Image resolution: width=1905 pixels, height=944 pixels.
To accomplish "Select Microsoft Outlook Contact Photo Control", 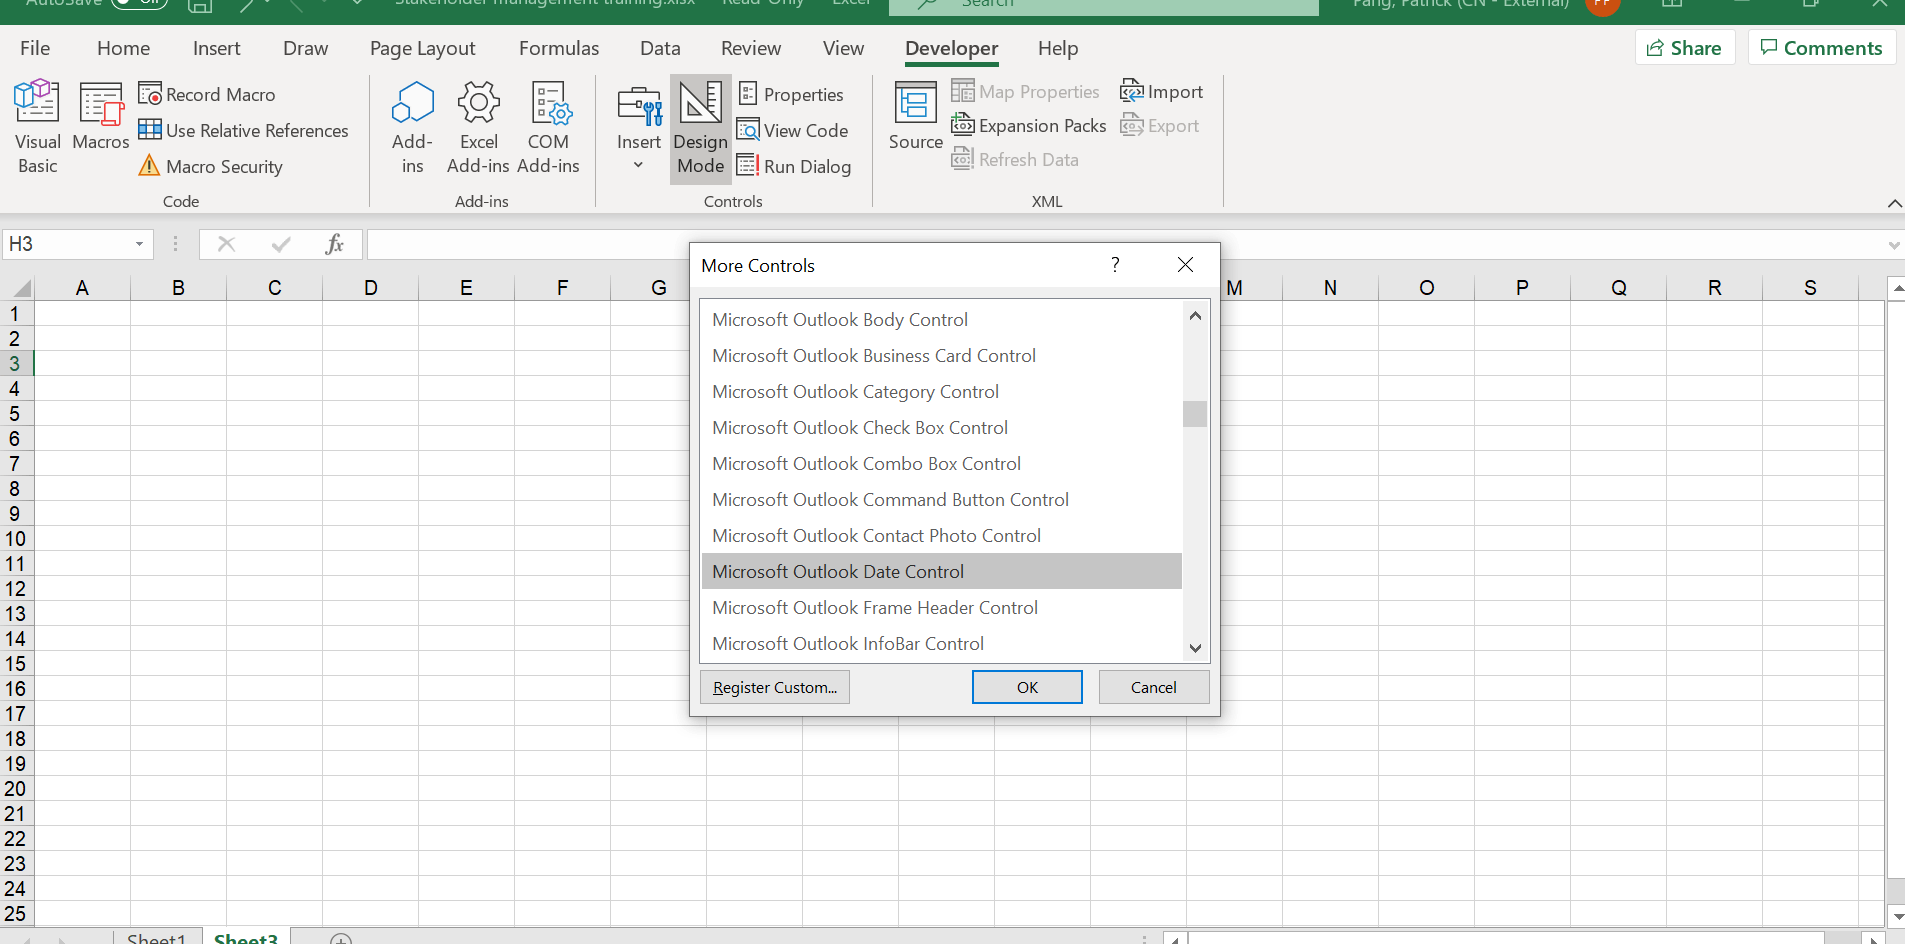I will click(x=942, y=536).
